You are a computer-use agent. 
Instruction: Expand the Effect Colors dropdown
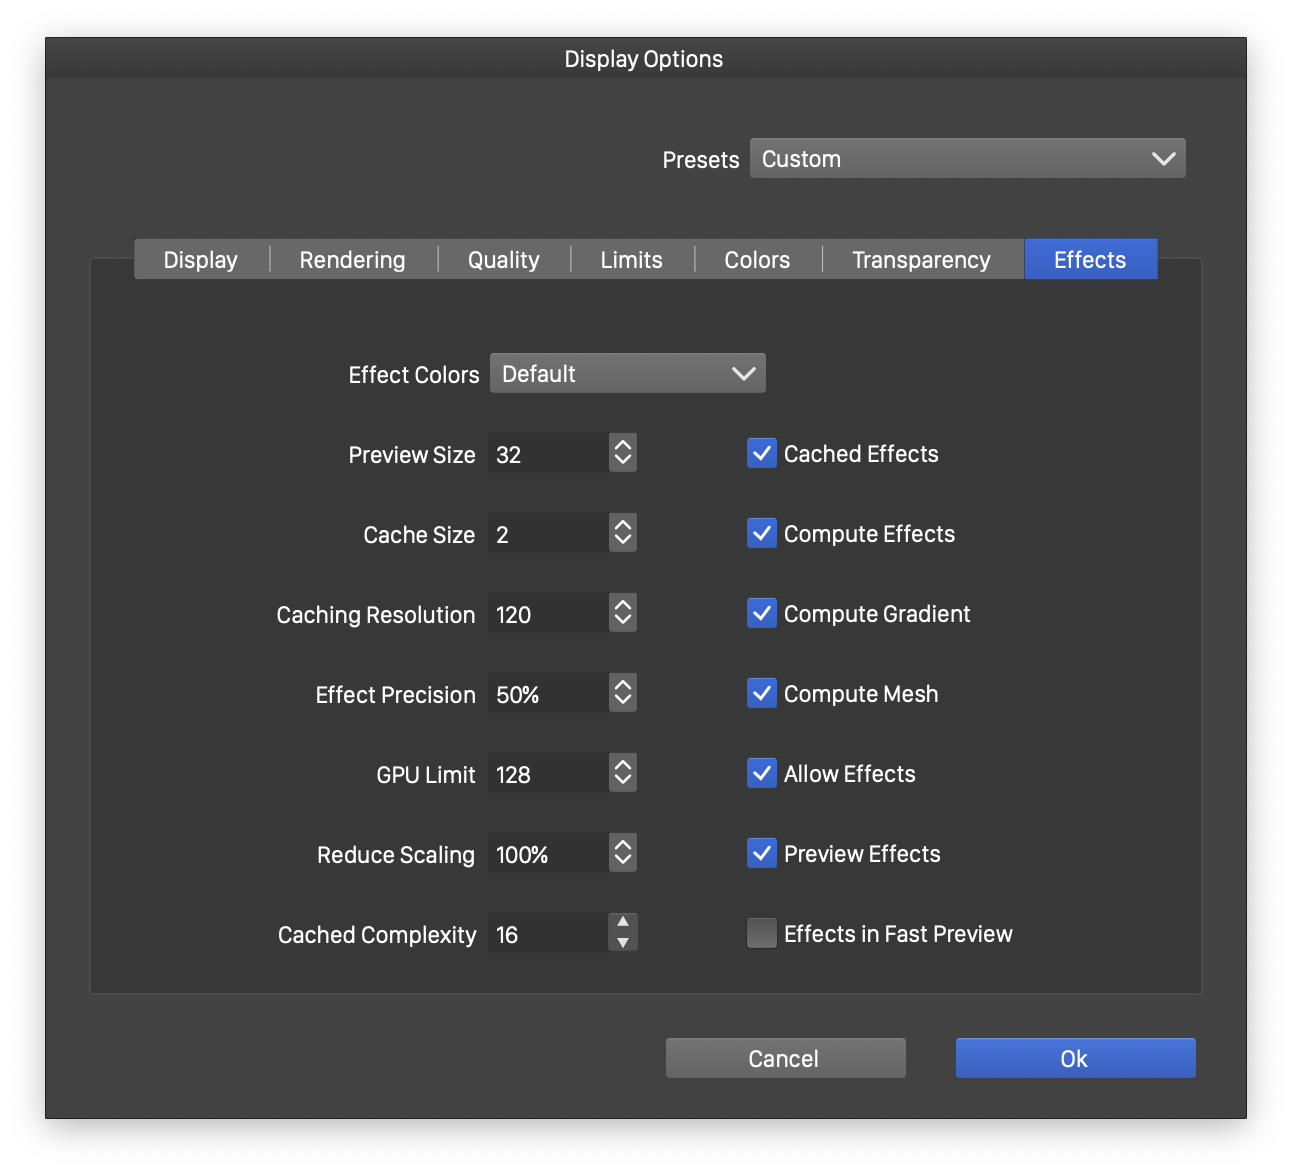click(627, 373)
